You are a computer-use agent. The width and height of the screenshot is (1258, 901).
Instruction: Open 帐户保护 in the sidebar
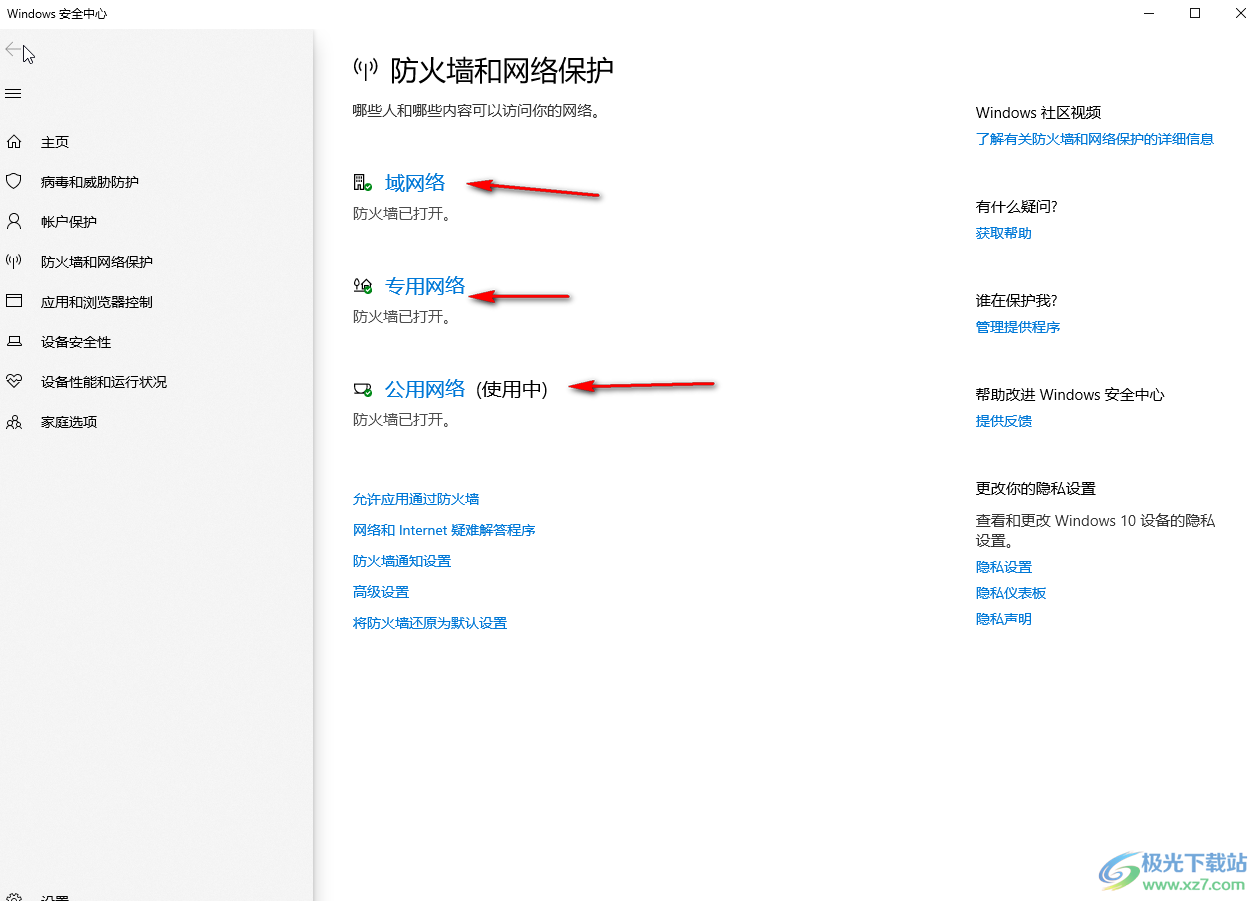click(69, 222)
